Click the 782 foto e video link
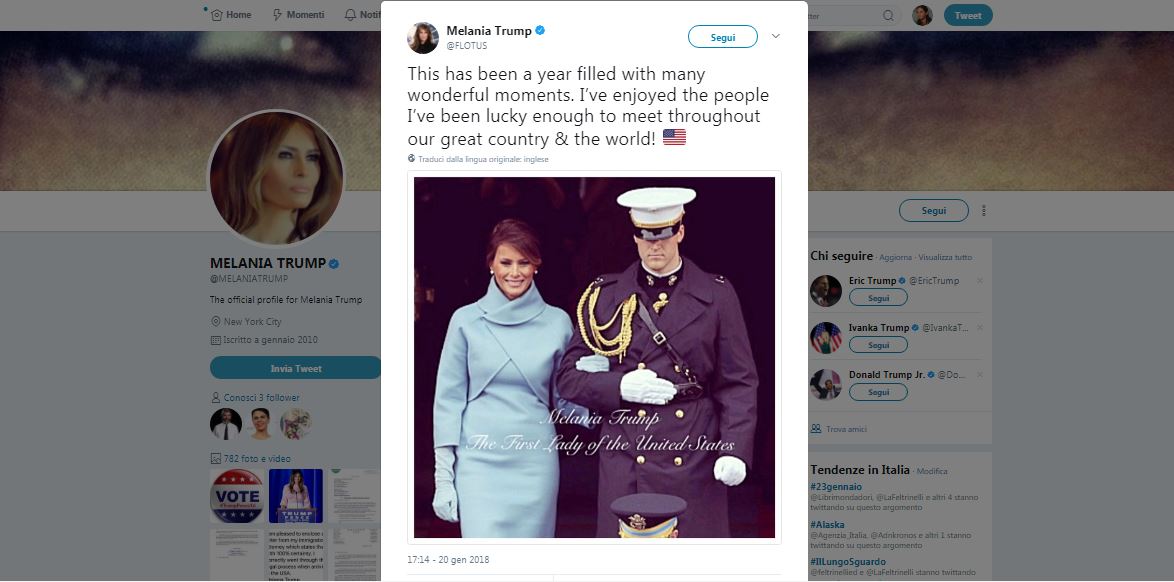The image size is (1174, 582). pos(257,459)
